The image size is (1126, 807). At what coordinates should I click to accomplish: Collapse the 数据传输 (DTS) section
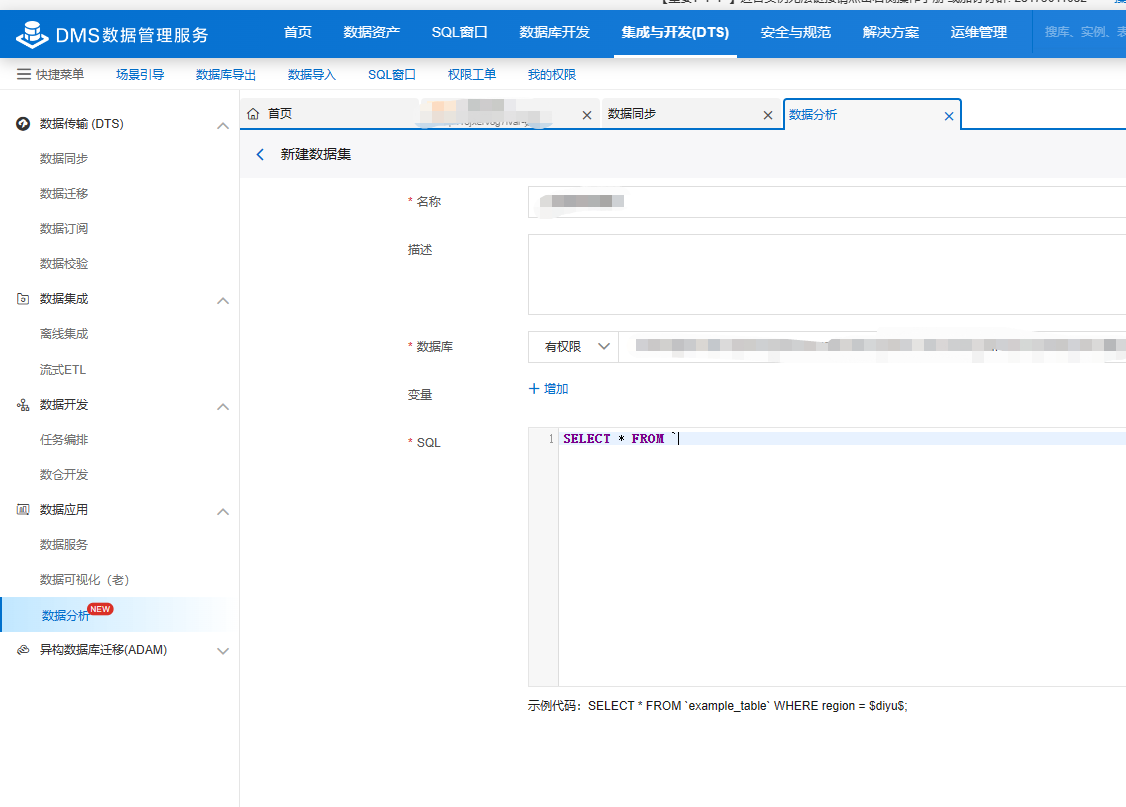[223, 125]
